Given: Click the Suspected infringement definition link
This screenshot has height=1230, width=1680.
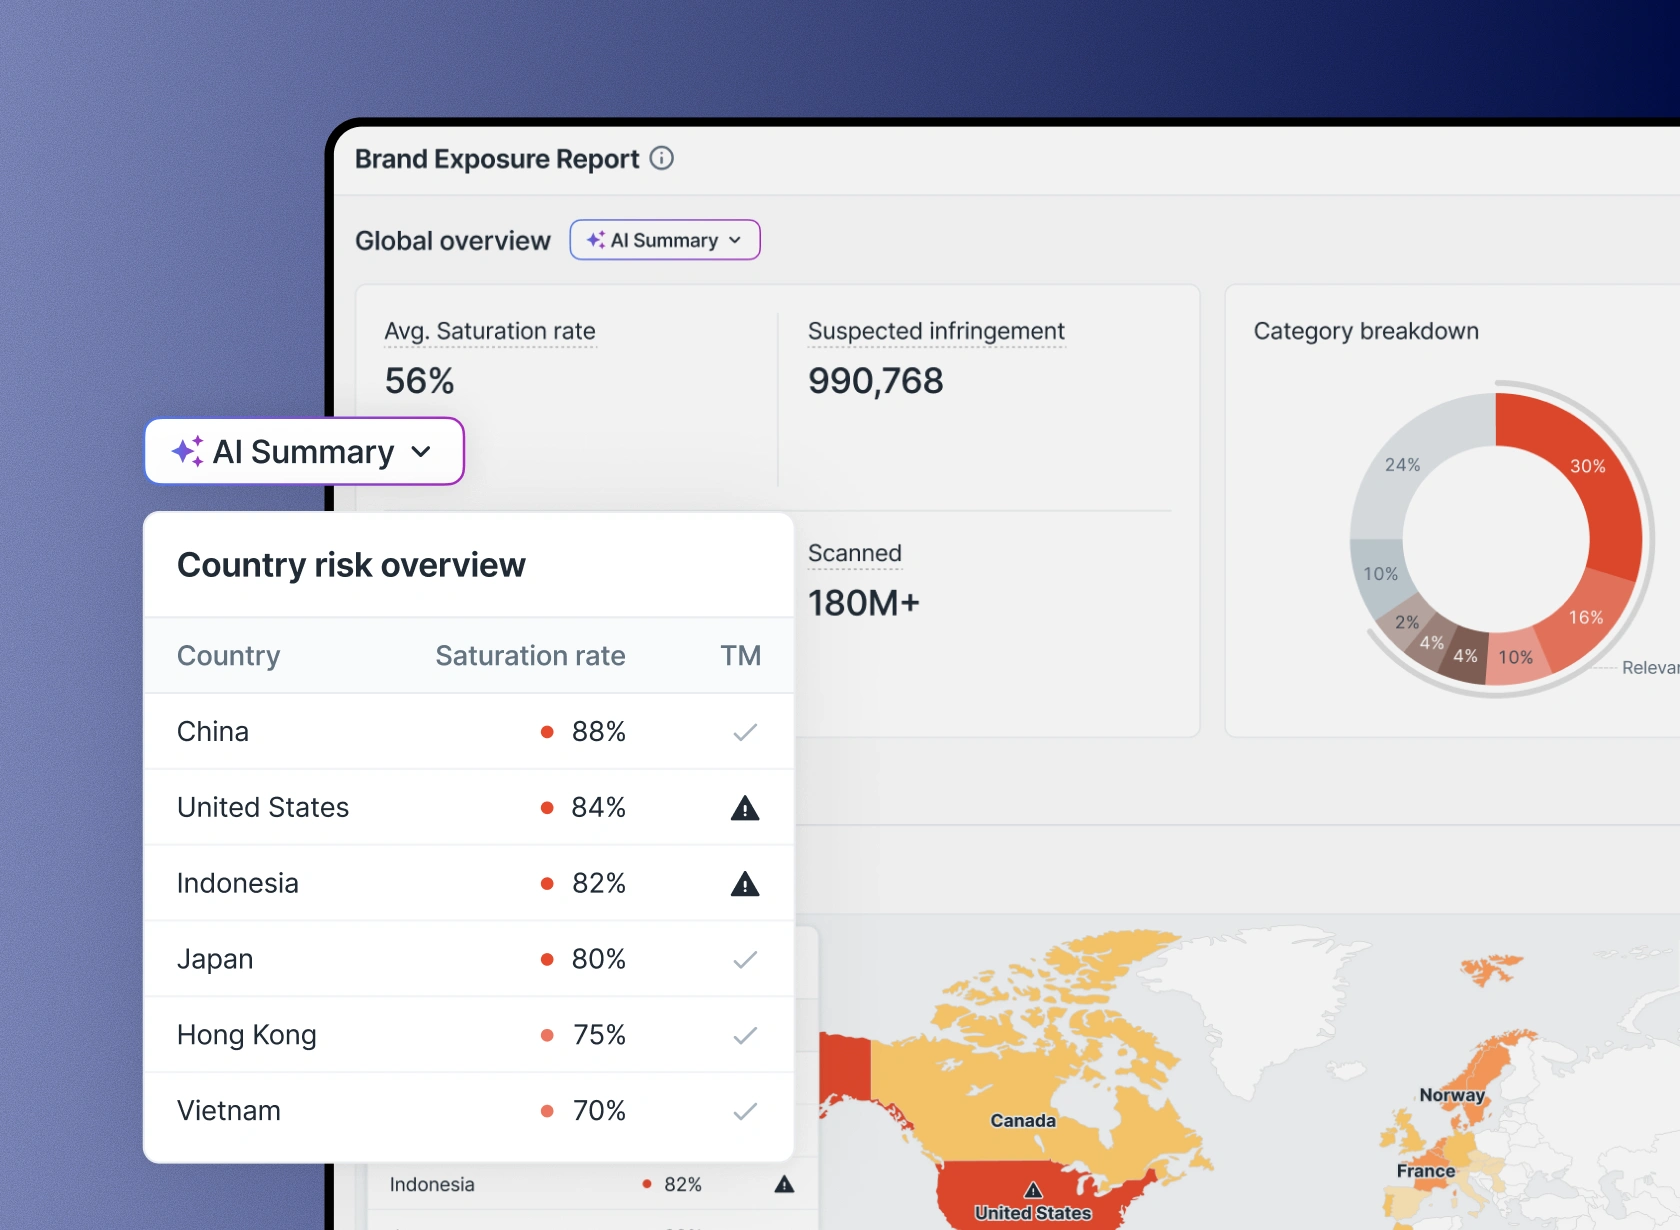Looking at the screenshot, I should [935, 331].
